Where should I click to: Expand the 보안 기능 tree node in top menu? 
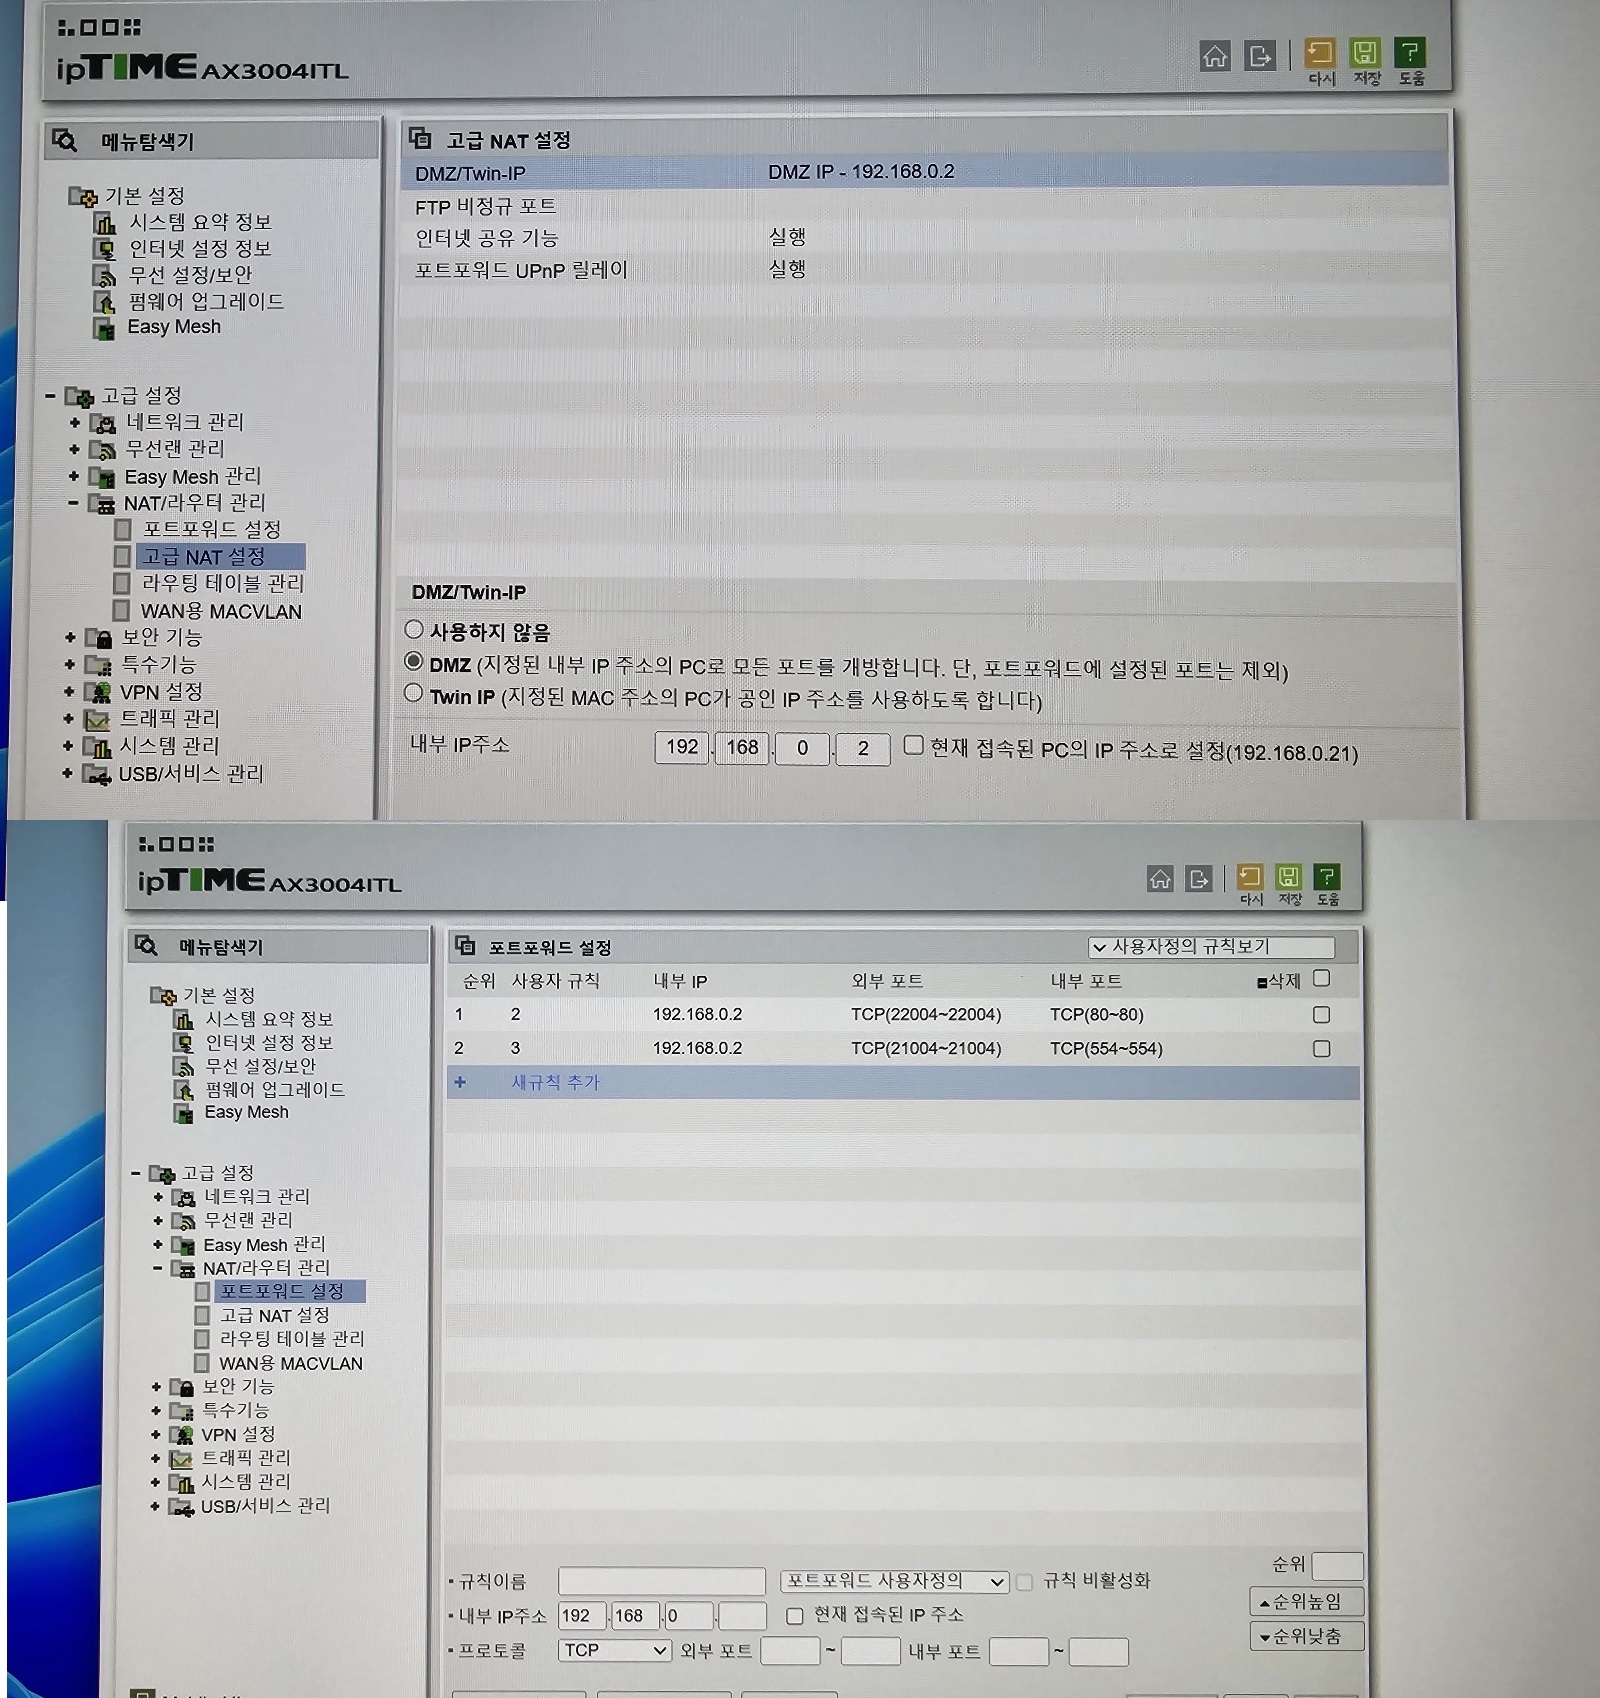point(70,637)
